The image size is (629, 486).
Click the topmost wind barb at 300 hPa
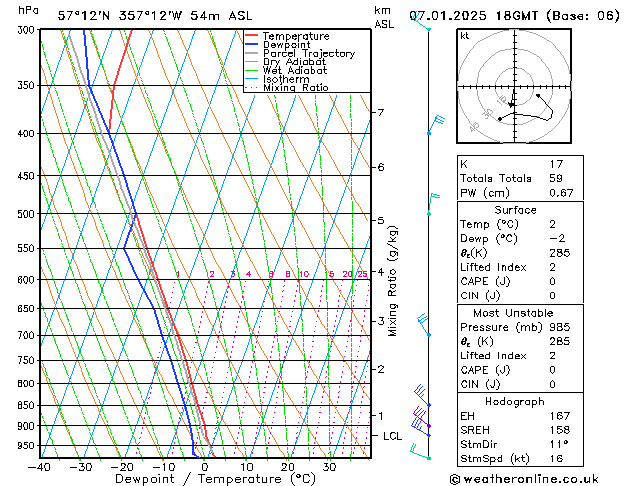[x=423, y=24]
